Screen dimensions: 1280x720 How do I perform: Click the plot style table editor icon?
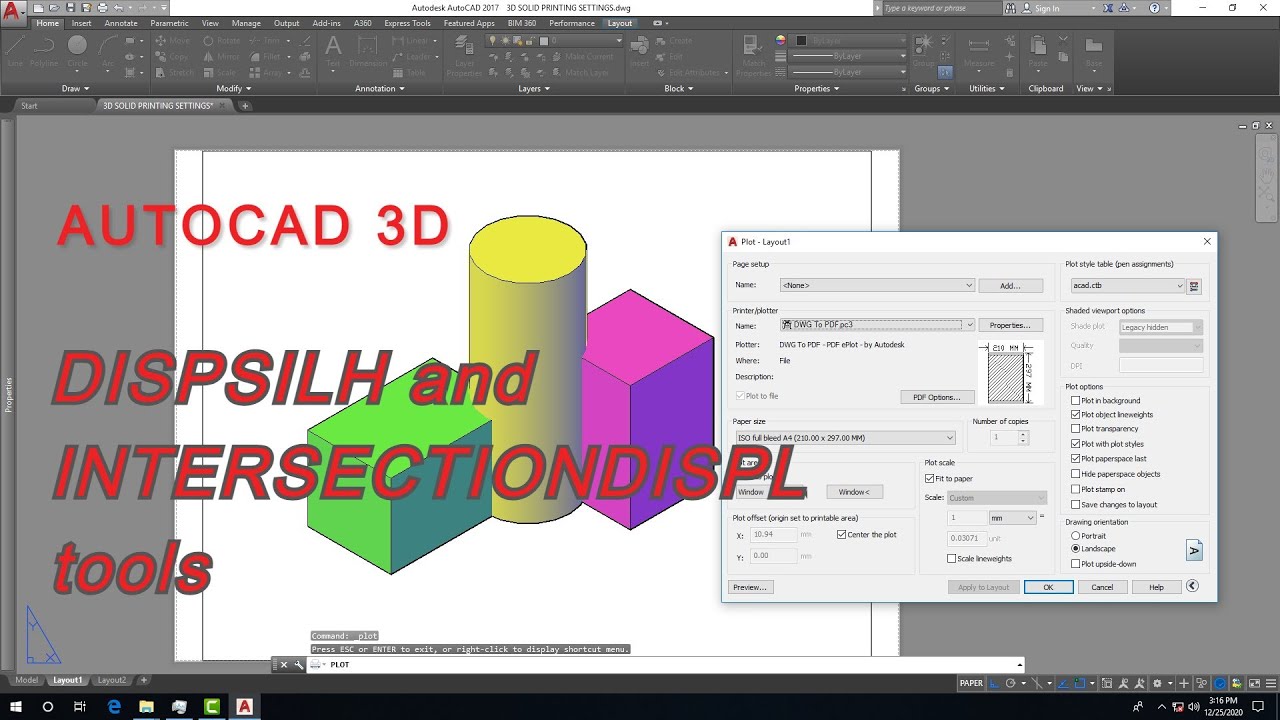tap(1194, 286)
